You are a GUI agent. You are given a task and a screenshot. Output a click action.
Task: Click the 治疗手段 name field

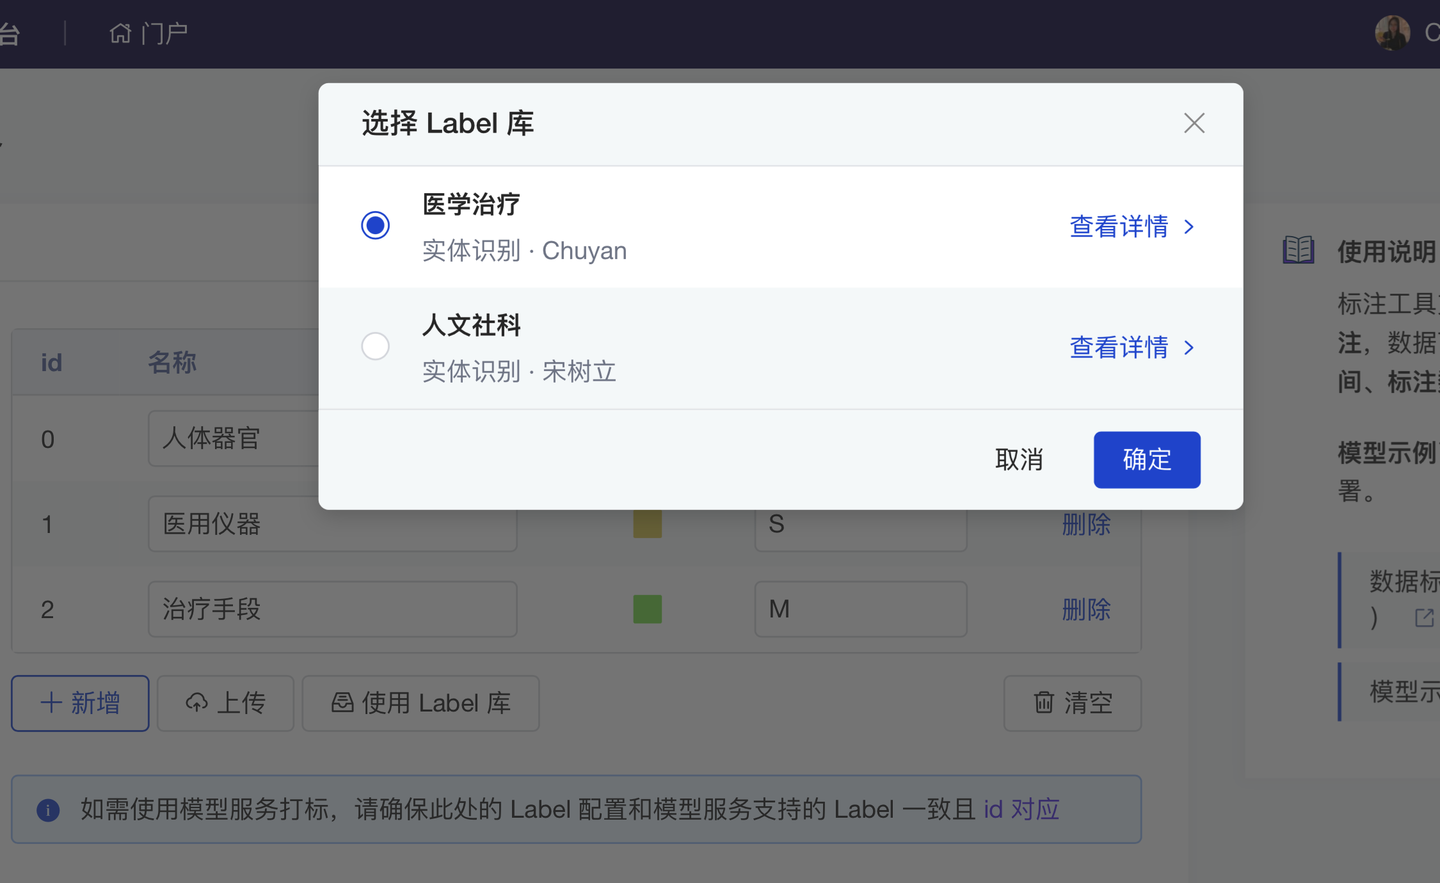332,609
